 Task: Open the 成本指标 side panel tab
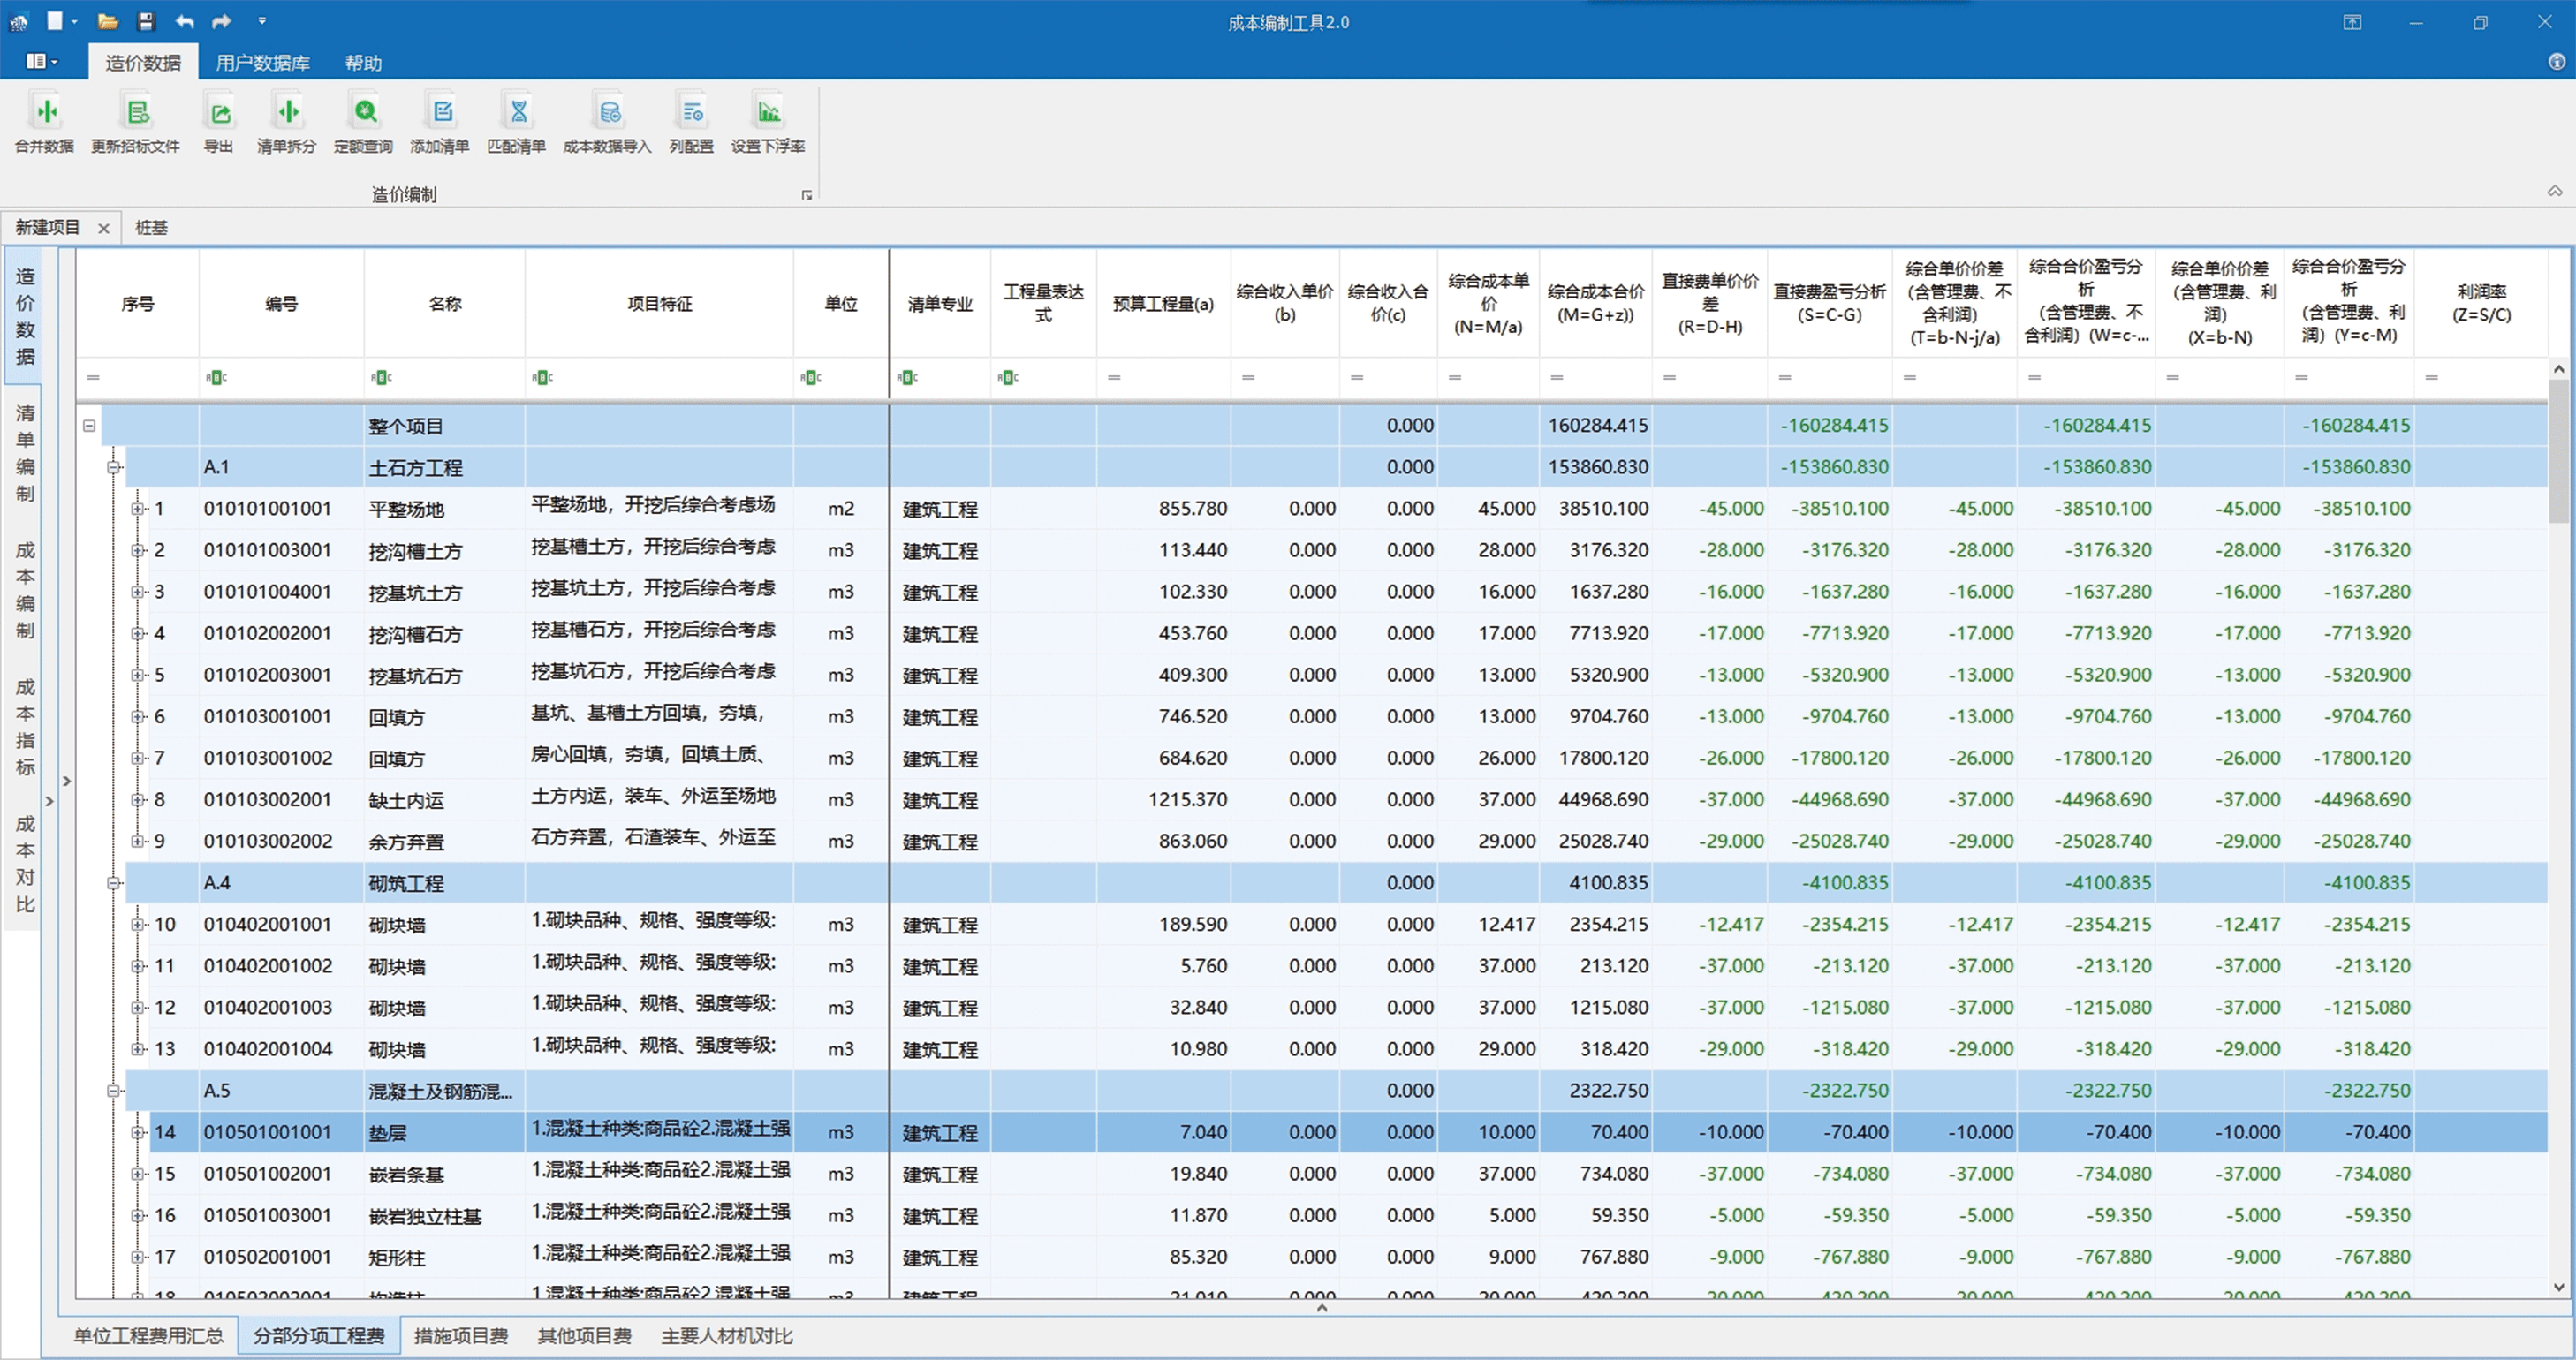point(25,727)
